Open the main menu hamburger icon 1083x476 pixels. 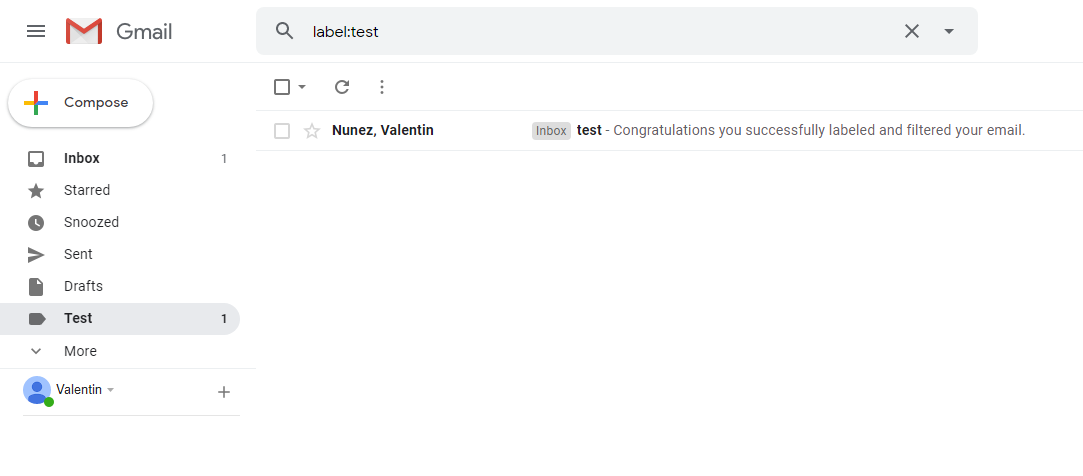point(36,31)
